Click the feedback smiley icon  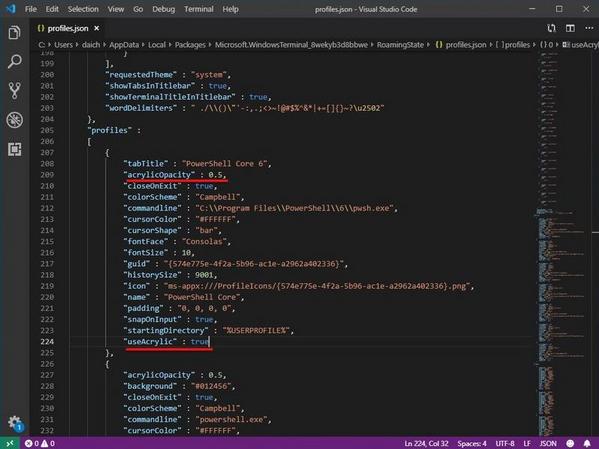570,443
